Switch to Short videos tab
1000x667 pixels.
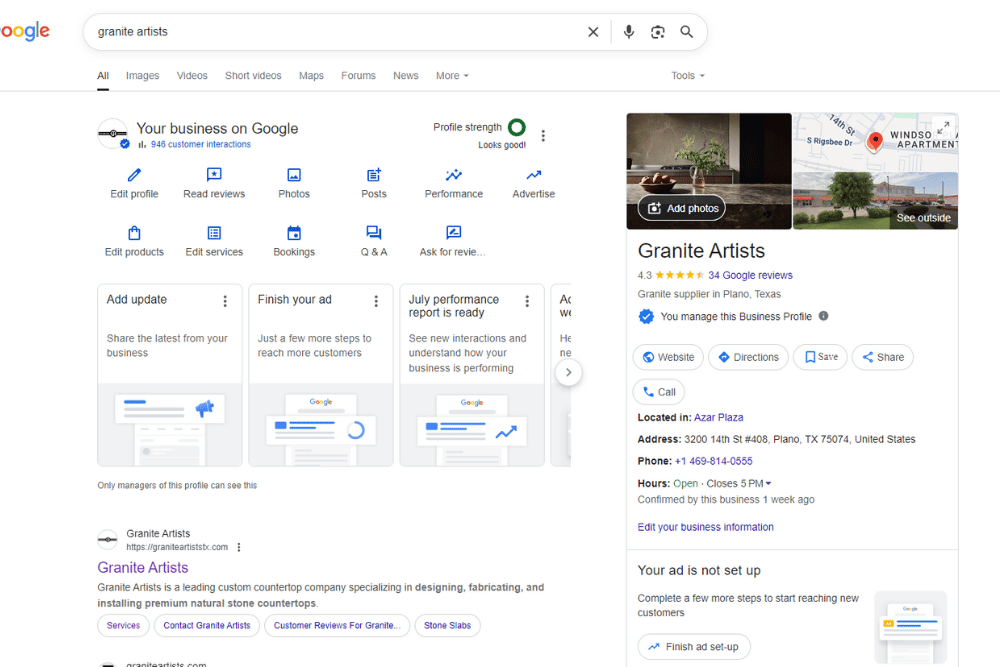(x=253, y=75)
